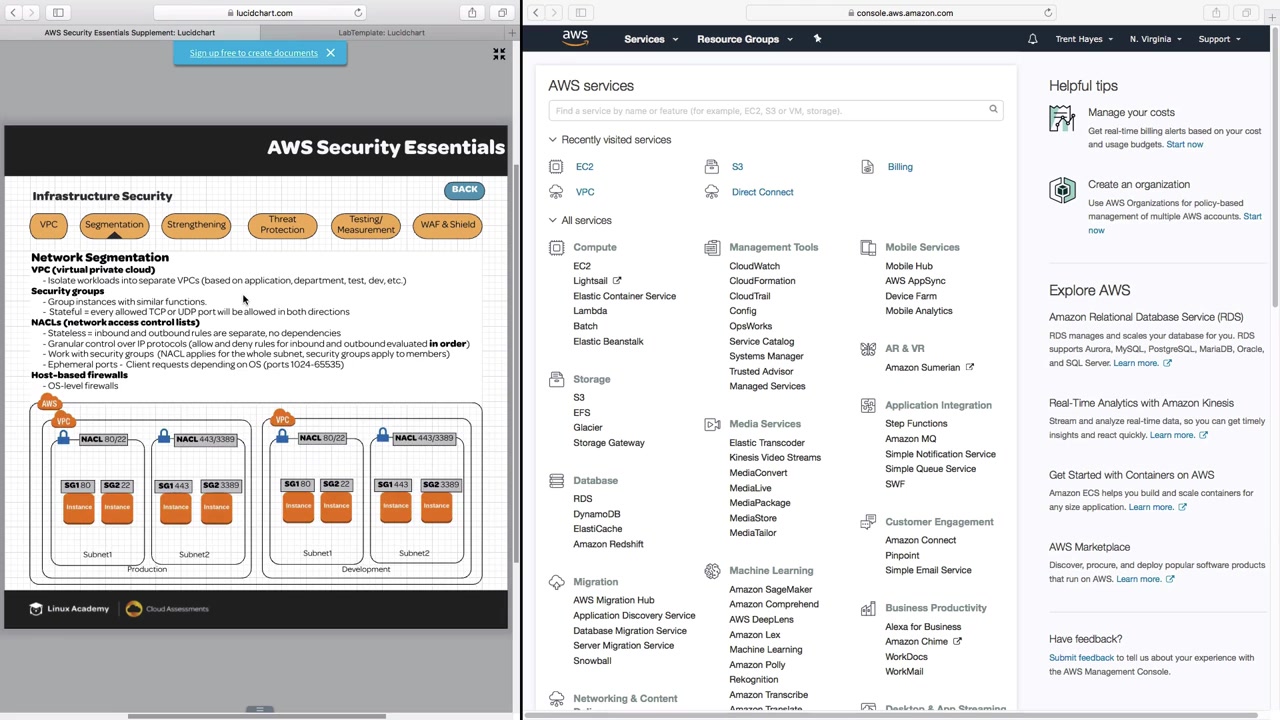Click Start now under Manage your costs
The width and height of the screenshot is (1280, 720).
pyautogui.click(x=1185, y=145)
